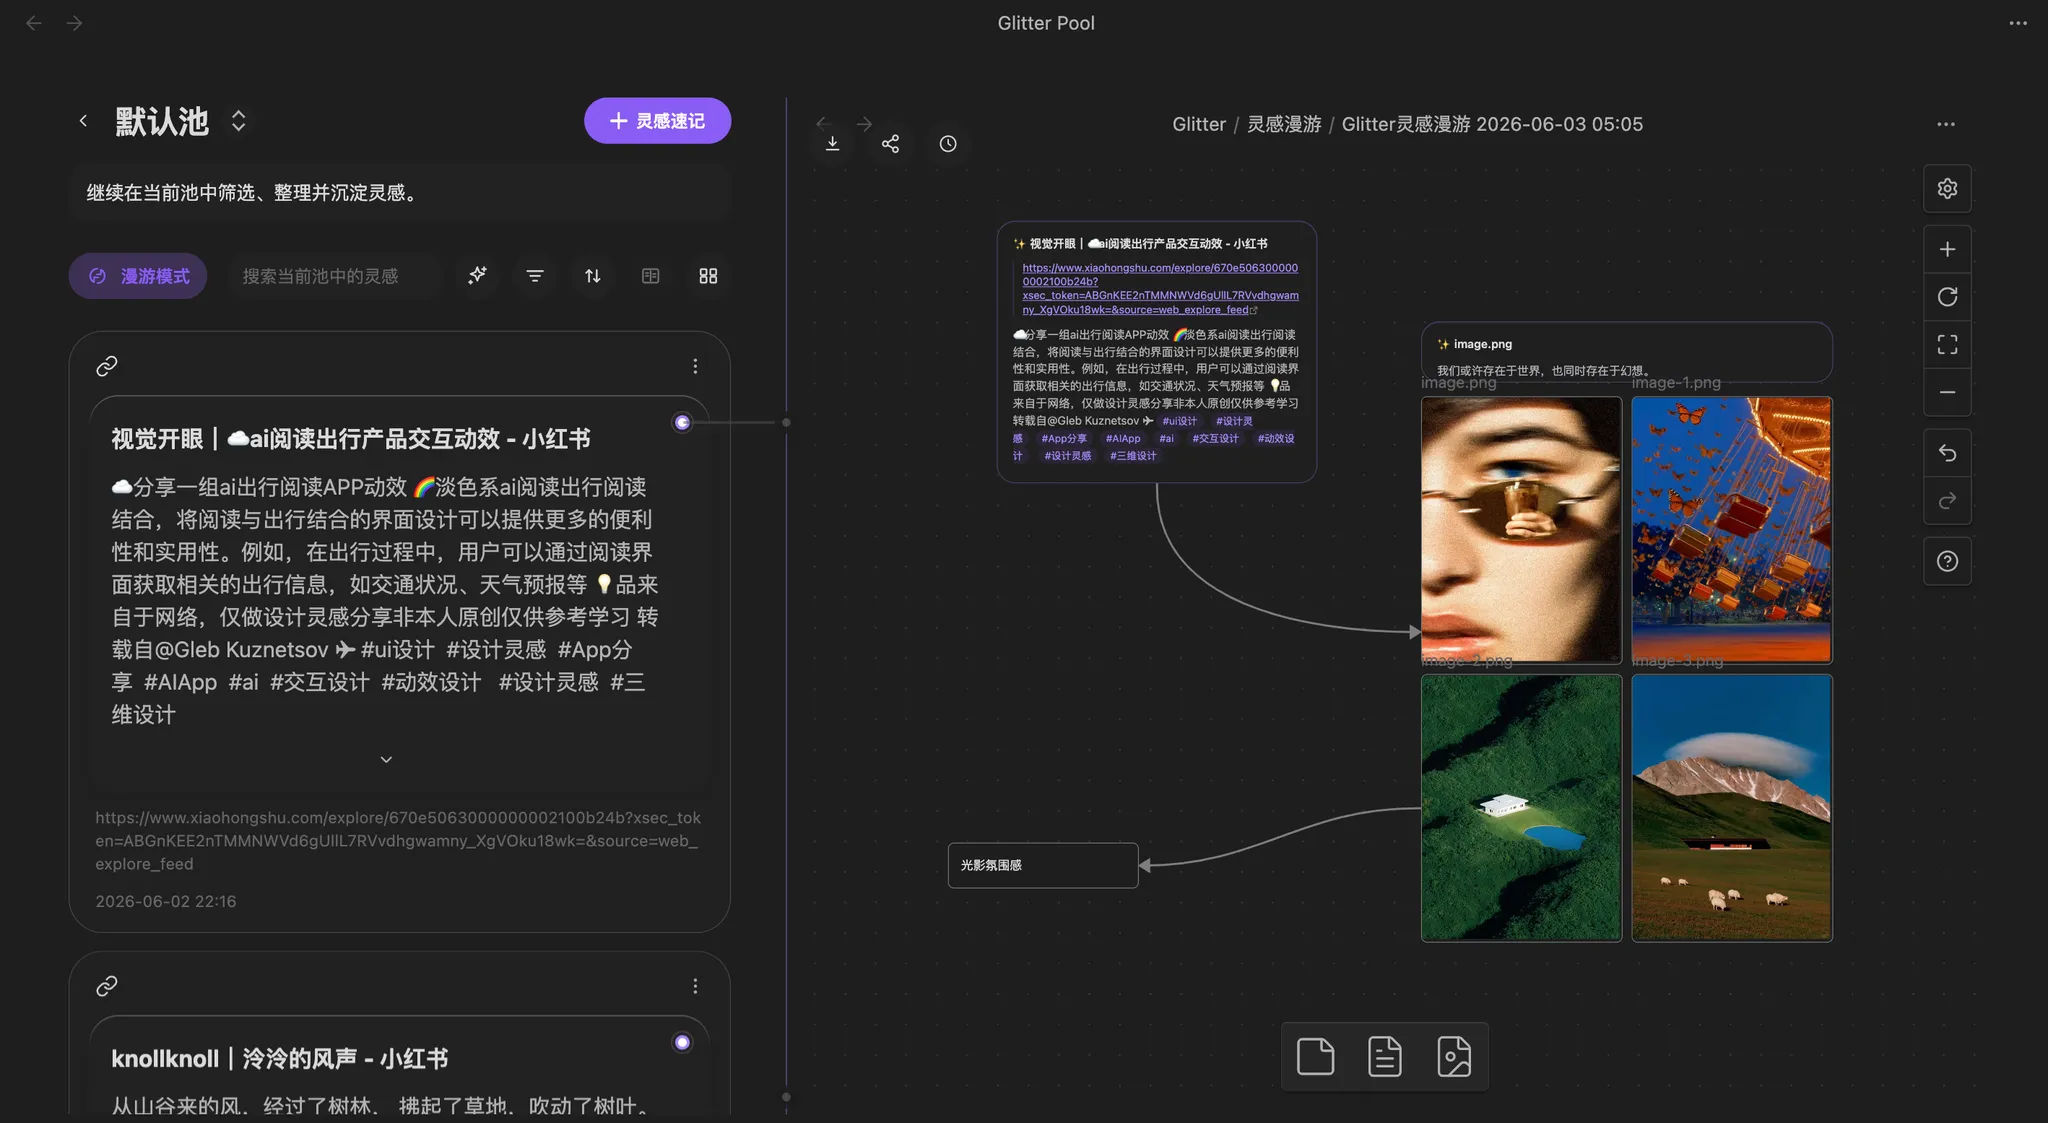The image size is (2048, 1123).
Task: Select Glitter灵感漫游 2026-06-03 05:05 breadcrumb
Action: pos(1492,124)
